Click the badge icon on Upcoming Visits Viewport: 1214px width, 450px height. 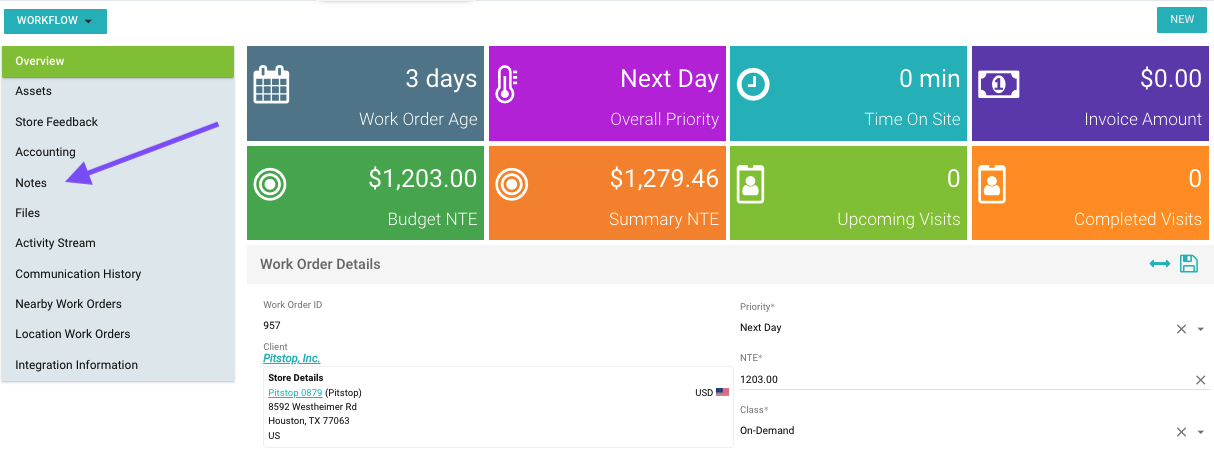[748, 184]
